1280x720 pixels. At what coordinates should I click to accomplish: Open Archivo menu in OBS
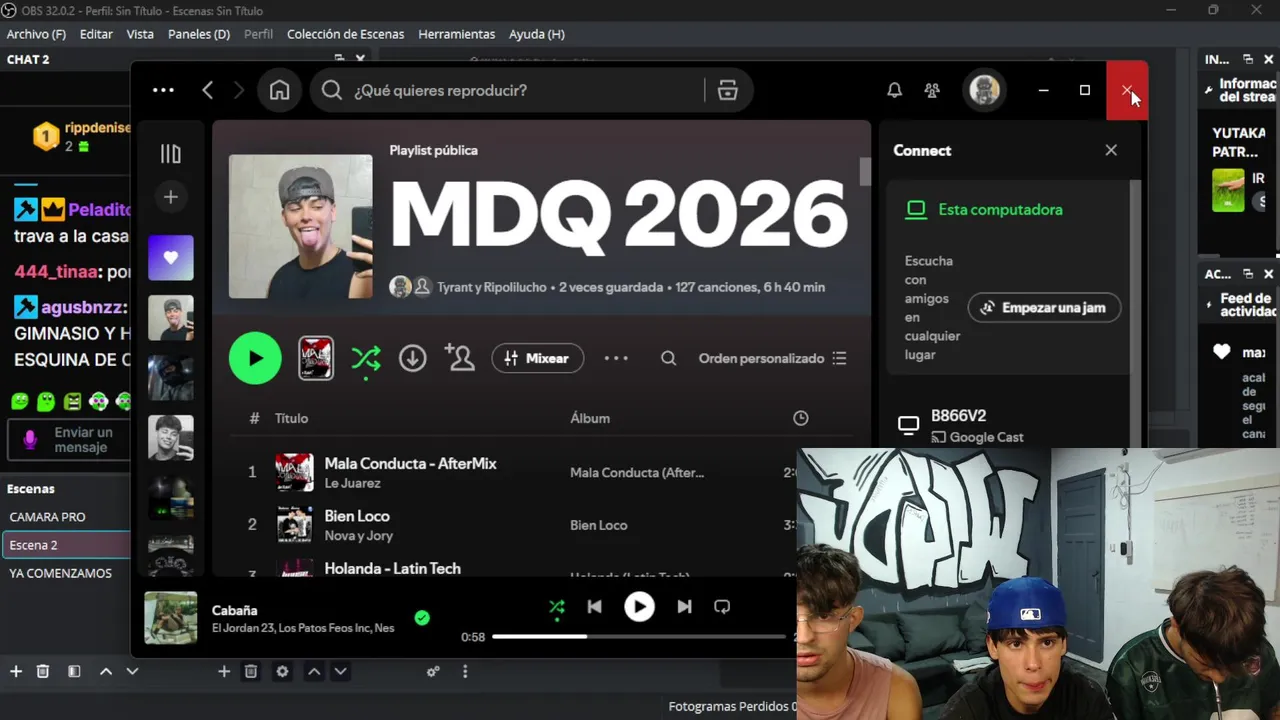pyautogui.click(x=36, y=34)
